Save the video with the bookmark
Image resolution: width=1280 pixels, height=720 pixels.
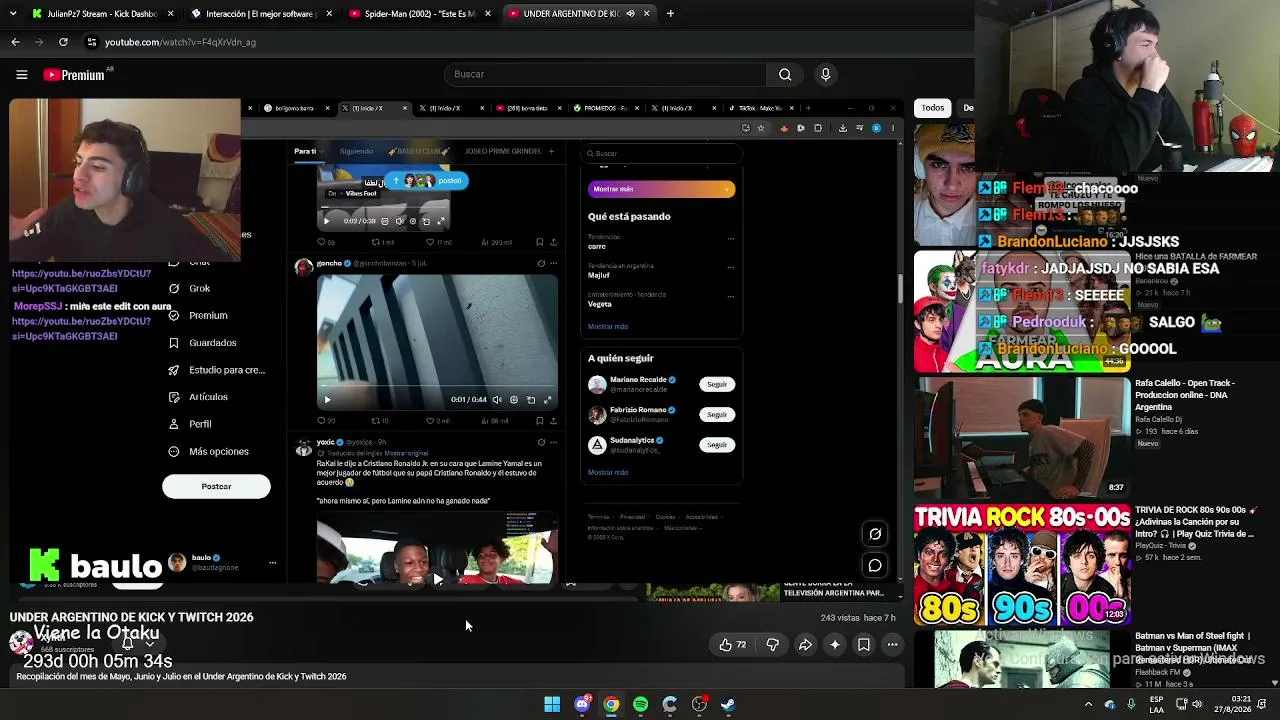864,645
